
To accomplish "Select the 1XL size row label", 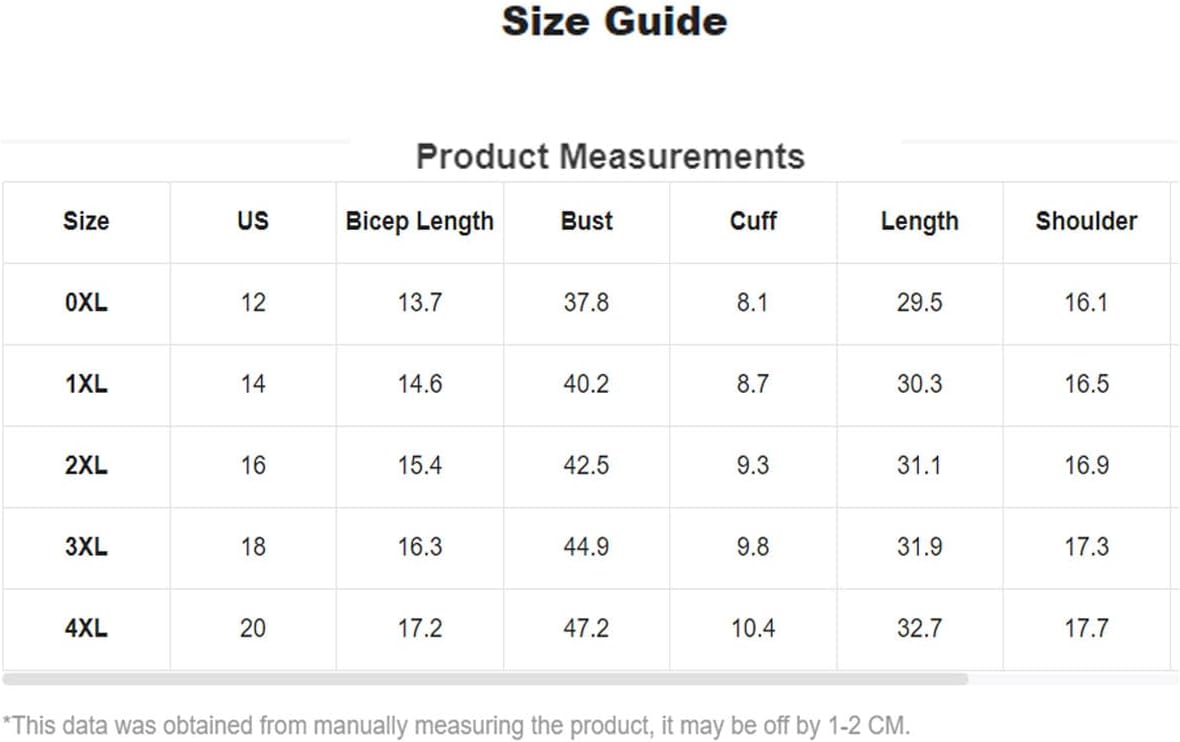I will [86, 384].
